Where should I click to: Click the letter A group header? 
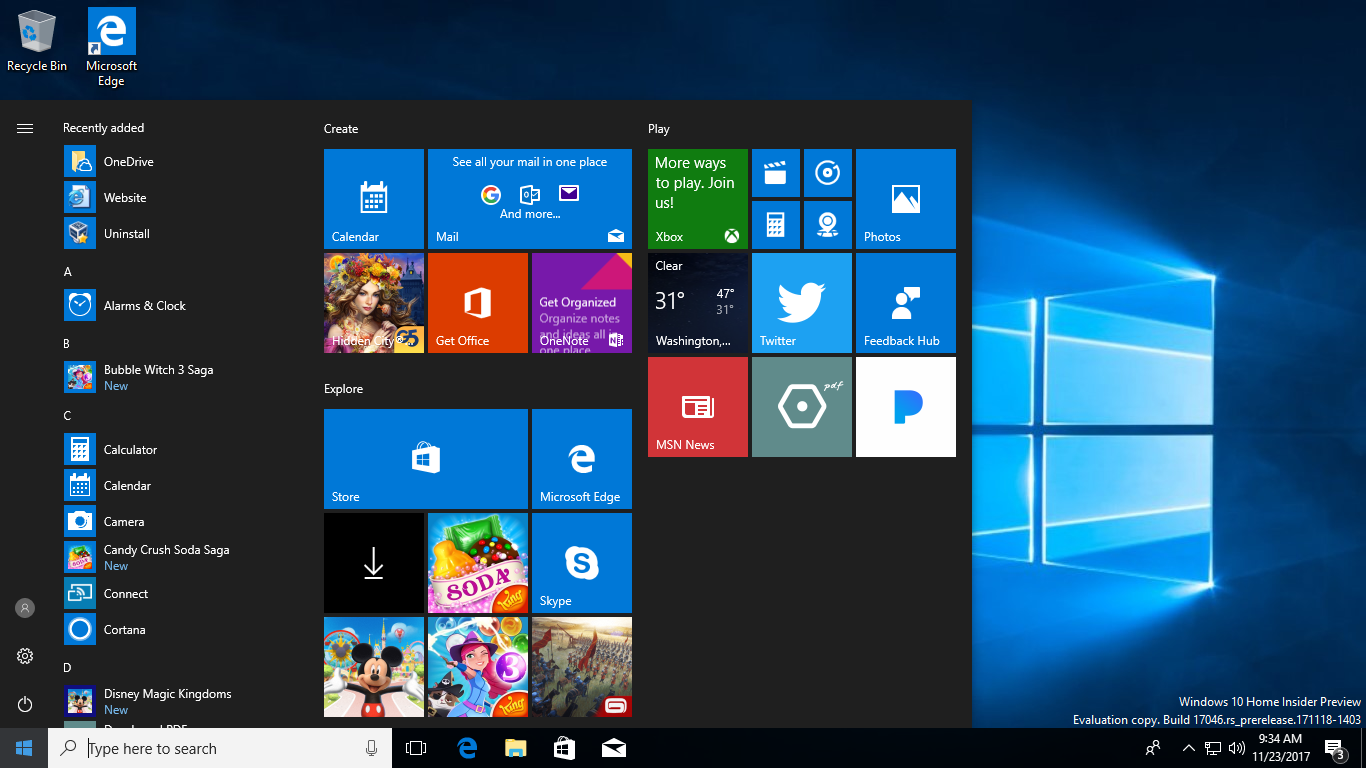tap(67, 272)
